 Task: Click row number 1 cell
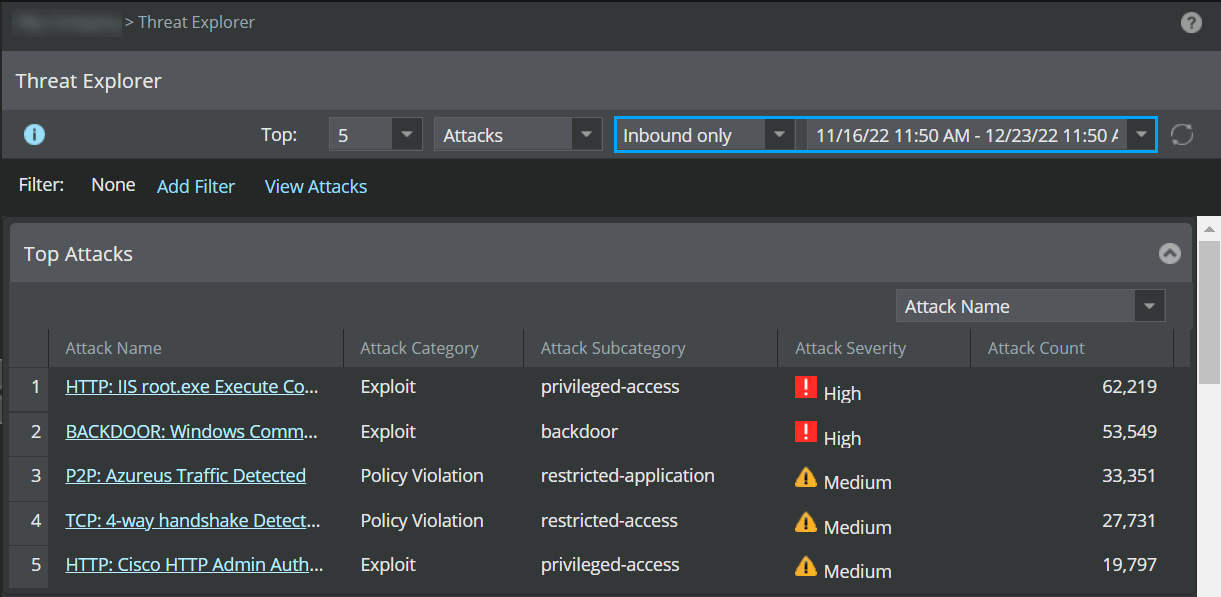[30, 387]
